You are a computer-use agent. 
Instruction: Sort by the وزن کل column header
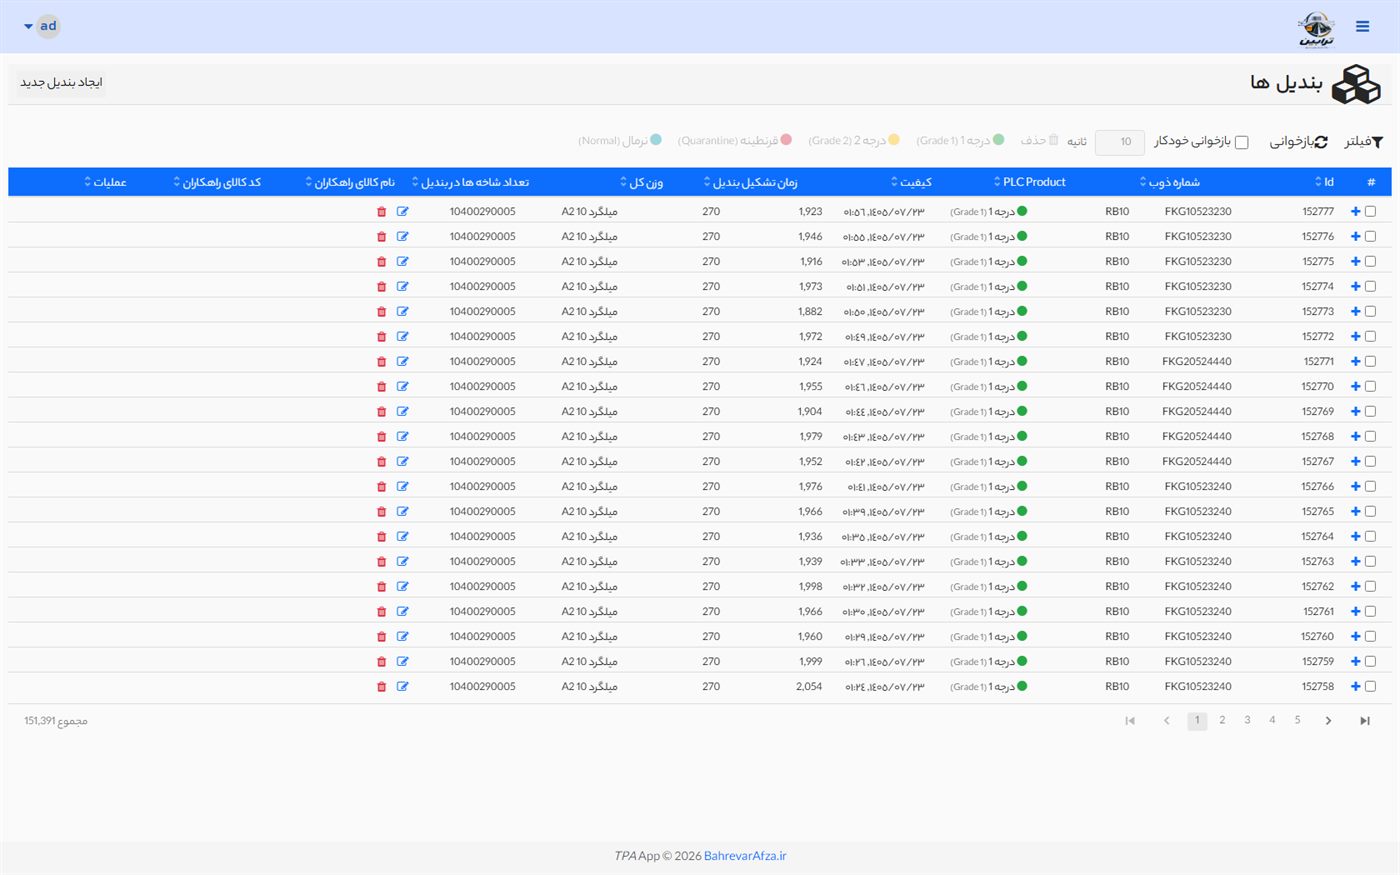pos(641,182)
